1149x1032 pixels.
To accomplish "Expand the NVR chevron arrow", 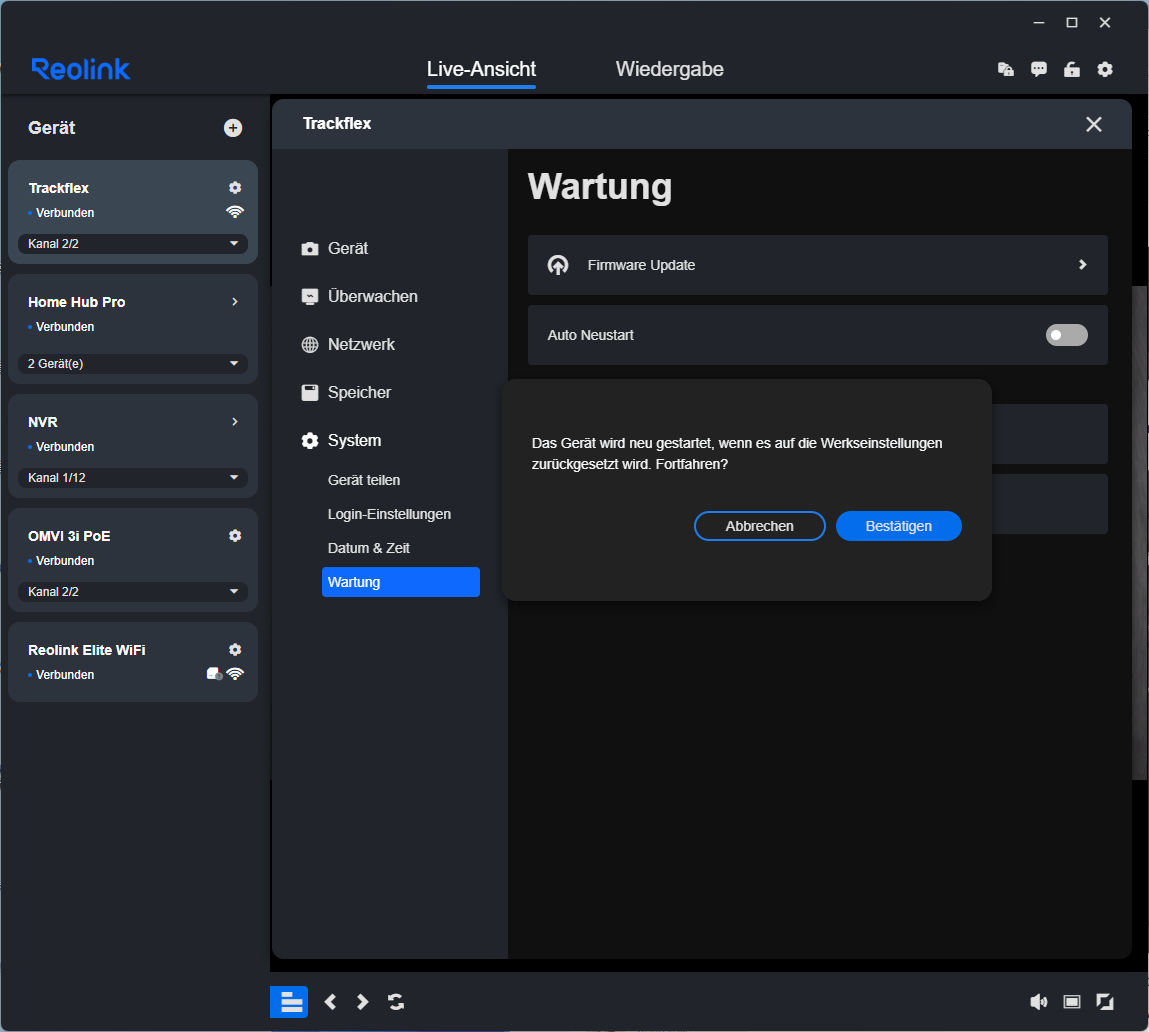I will click(234, 421).
